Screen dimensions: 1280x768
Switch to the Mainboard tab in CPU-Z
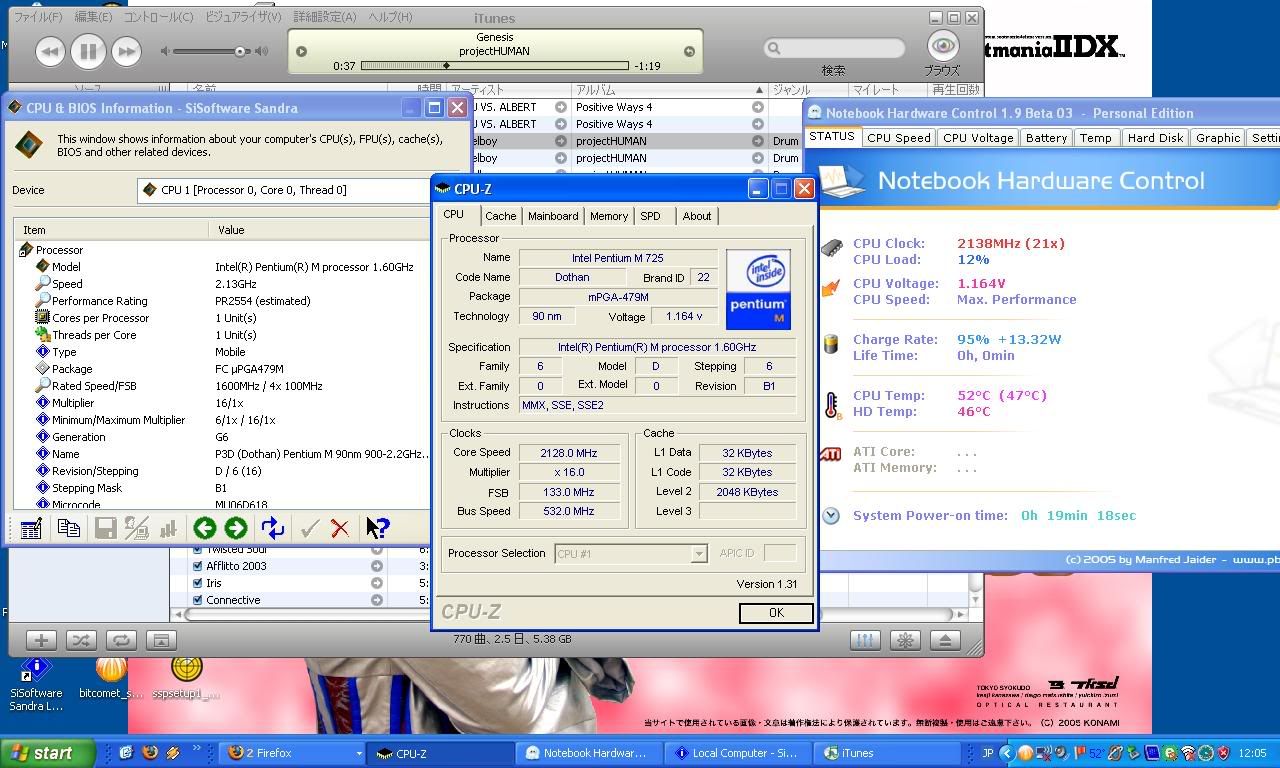coord(553,216)
